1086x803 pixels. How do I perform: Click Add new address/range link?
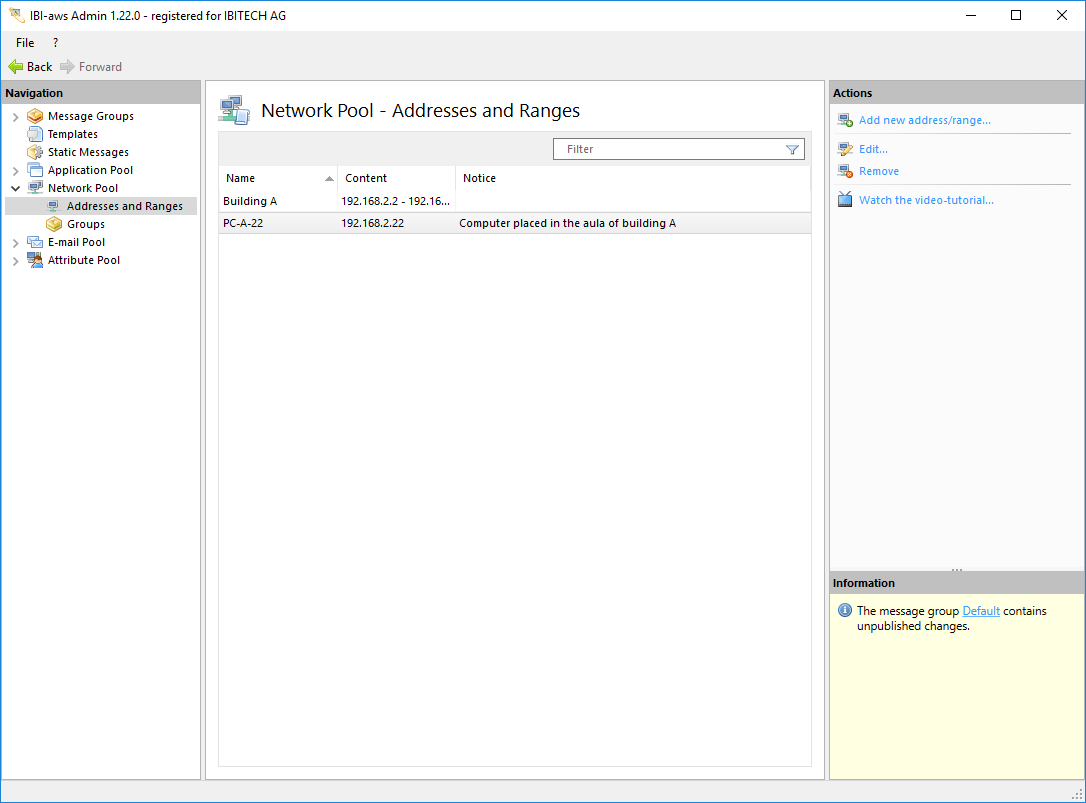pyautogui.click(x=924, y=120)
